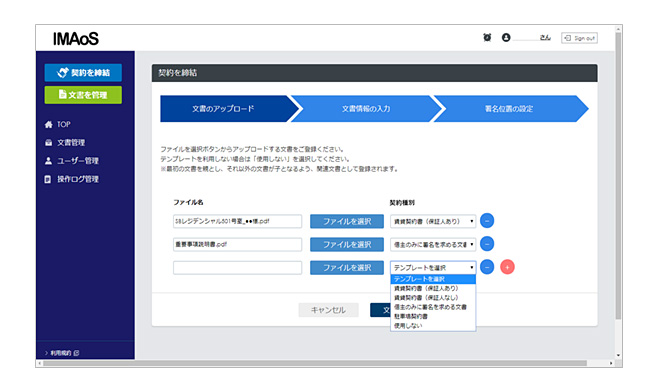The image size is (650, 389).
Task: Click the green 文書を管理 button
Action: coord(83,95)
